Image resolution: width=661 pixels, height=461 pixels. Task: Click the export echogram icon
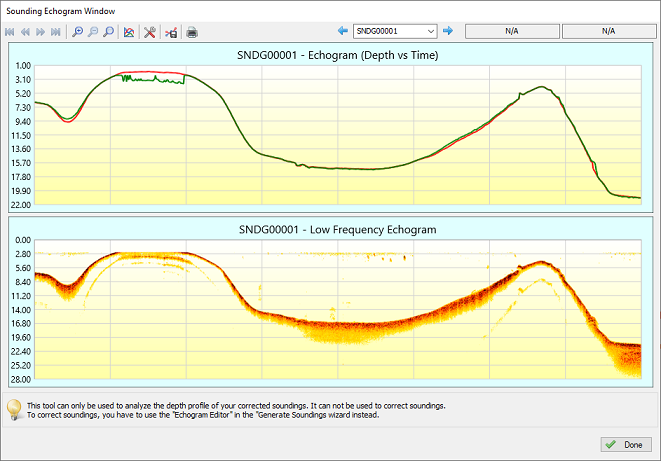(x=171, y=32)
